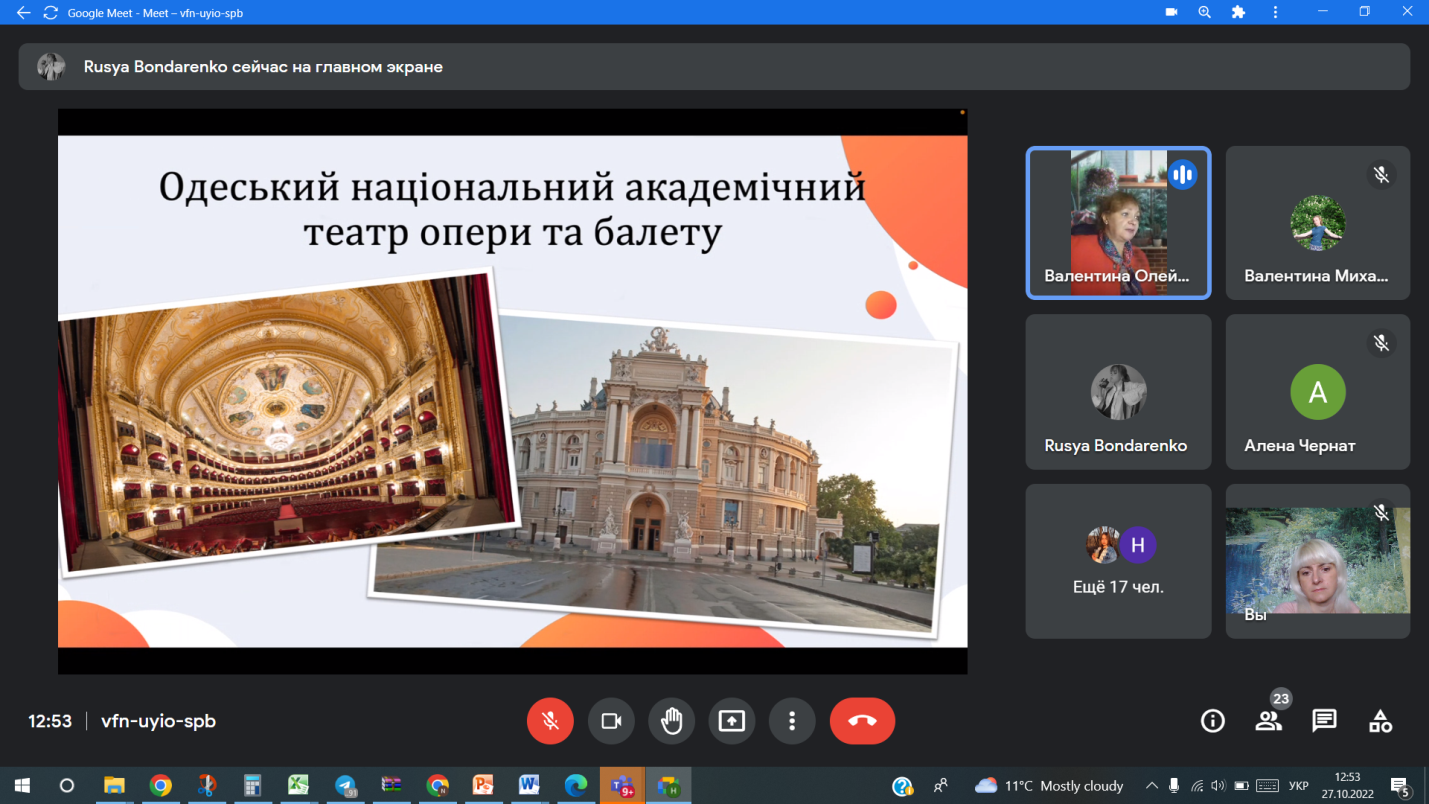Open the 'Ещё 17 чел.' tile
Image resolution: width=1429 pixels, height=804 pixels.
pyautogui.click(x=1118, y=561)
